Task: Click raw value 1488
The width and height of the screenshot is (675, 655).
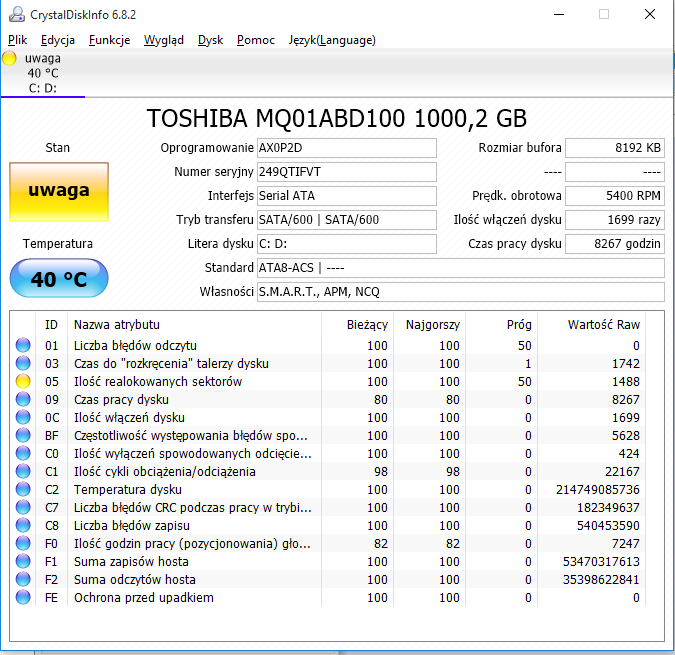Action: pos(626,382)
